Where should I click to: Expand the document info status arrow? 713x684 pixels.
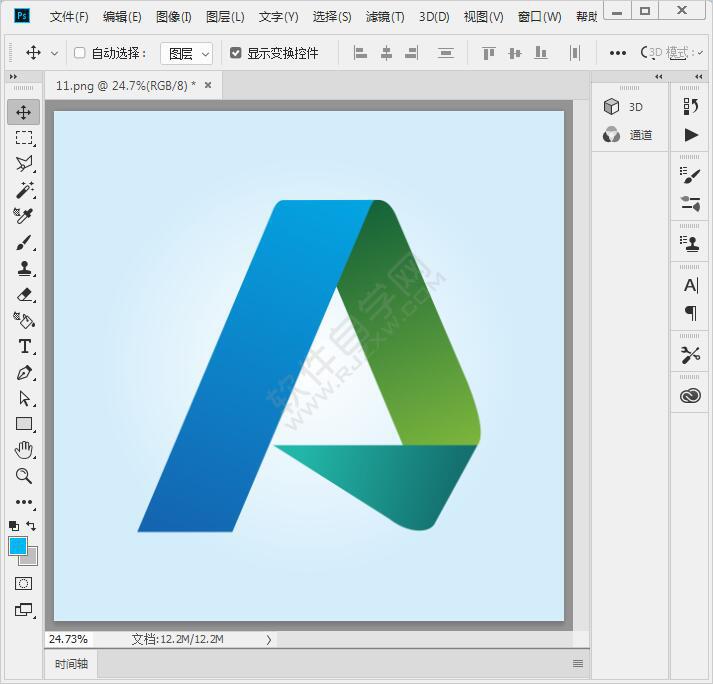(269, 639)
